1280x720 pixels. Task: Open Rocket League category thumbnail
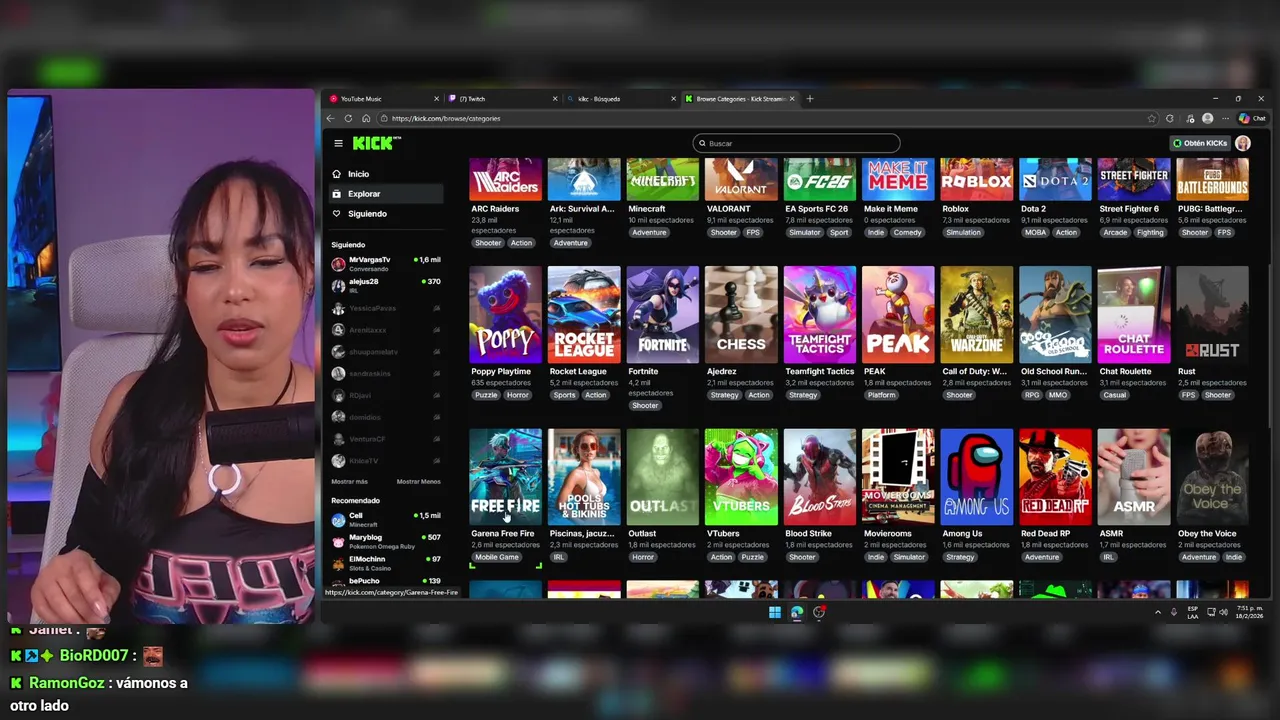[x=584, y=314]
